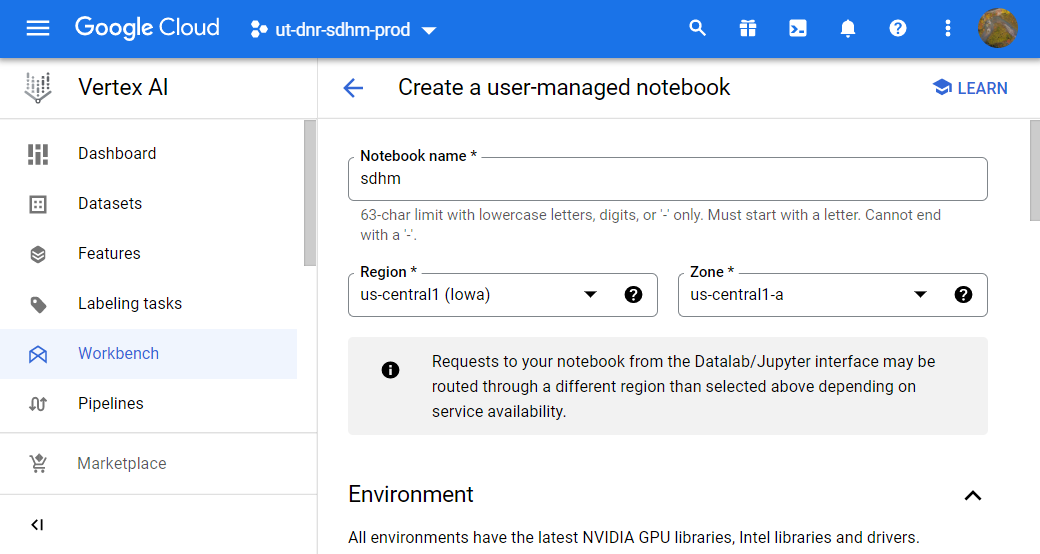Select Pipelines in the sidebar
This screenshot has width=1040, height=554.
coord(110,404)
